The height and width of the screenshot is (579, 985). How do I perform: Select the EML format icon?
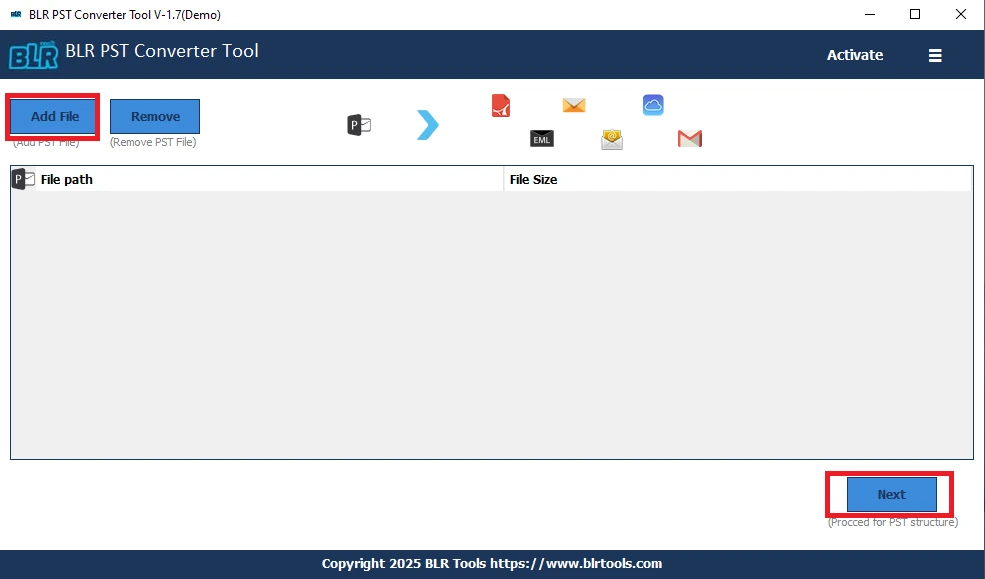point(541,139)
